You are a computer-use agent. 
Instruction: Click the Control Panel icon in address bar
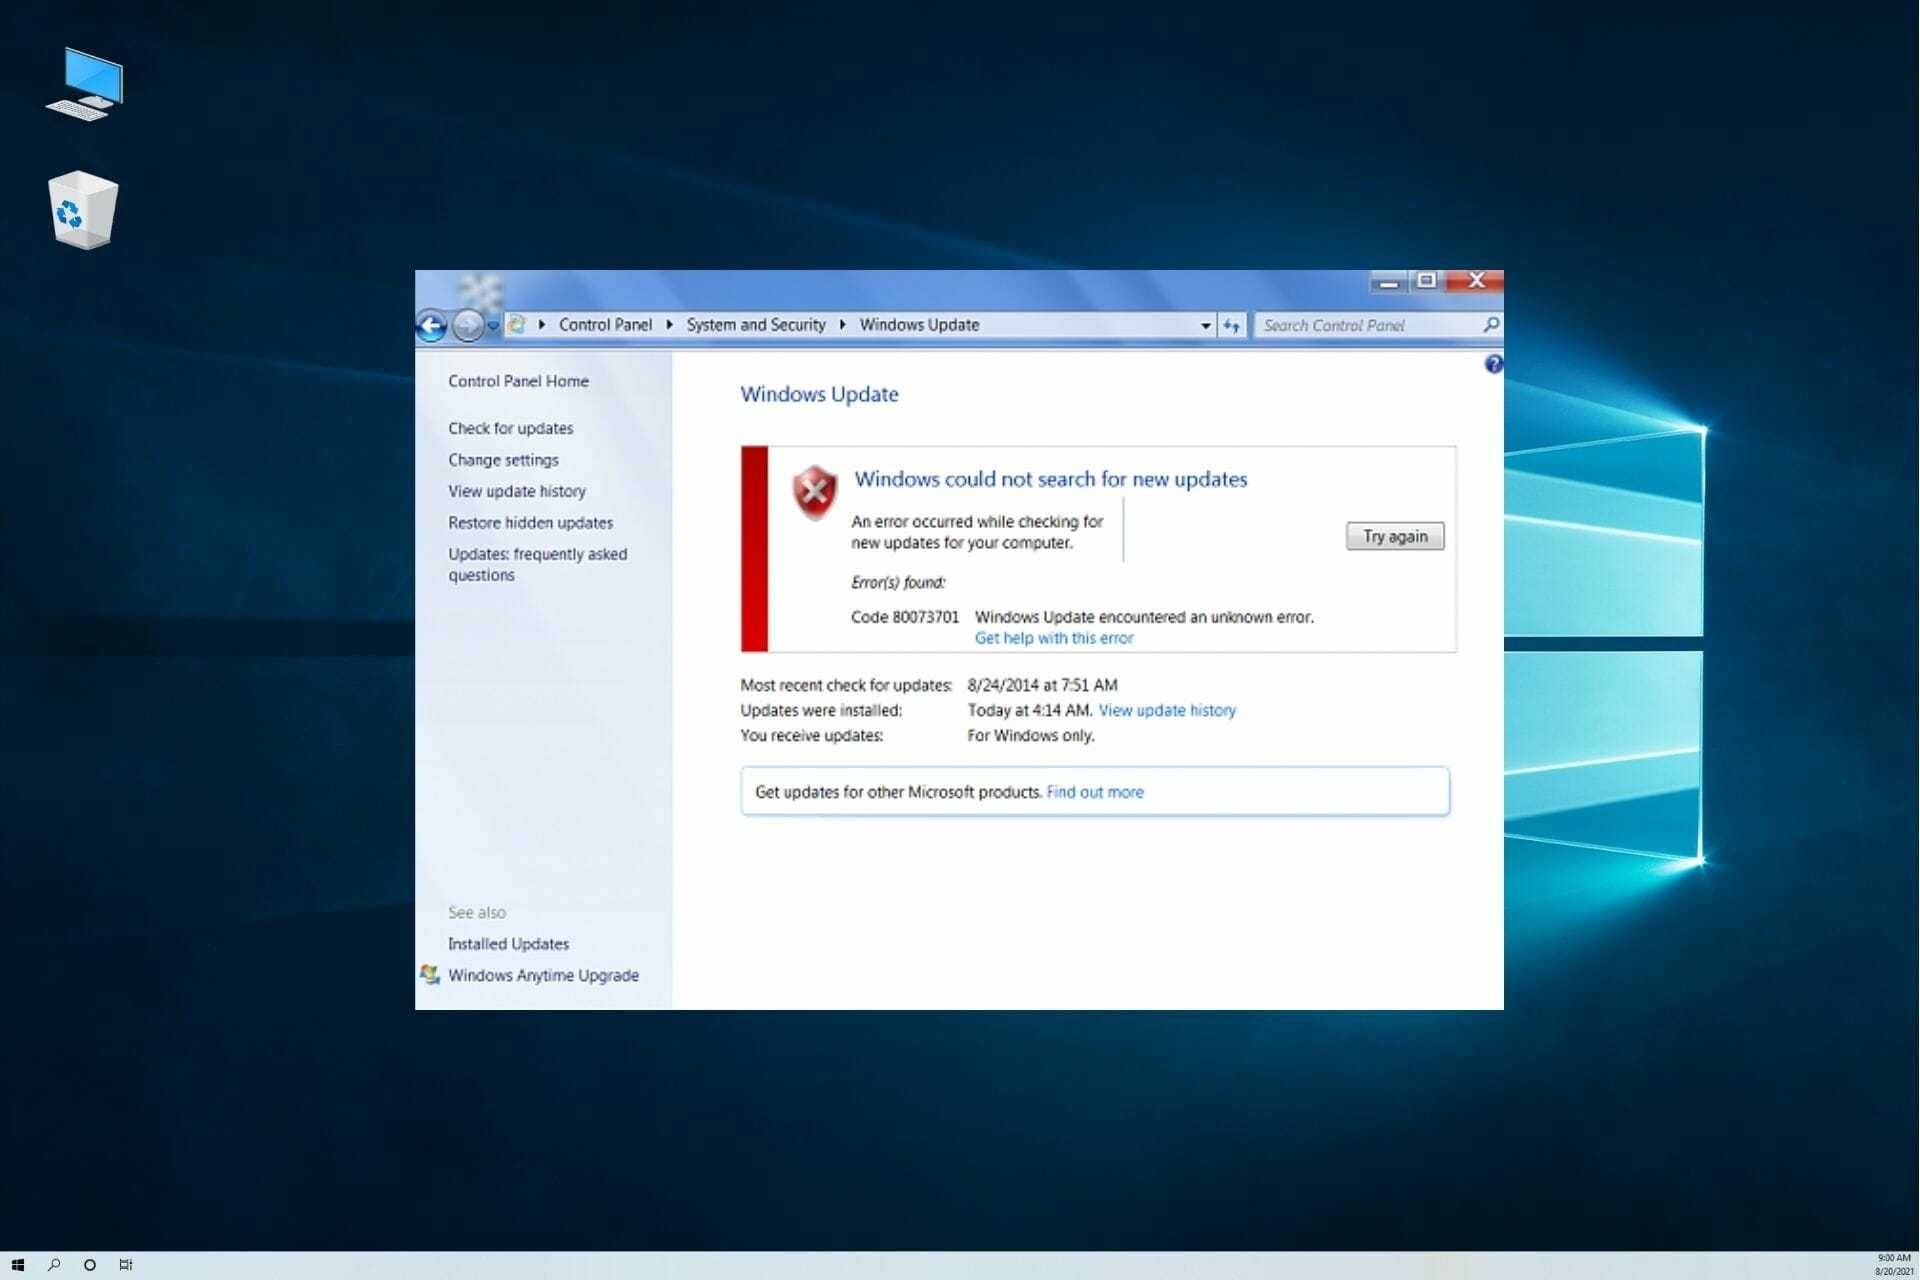517,325
